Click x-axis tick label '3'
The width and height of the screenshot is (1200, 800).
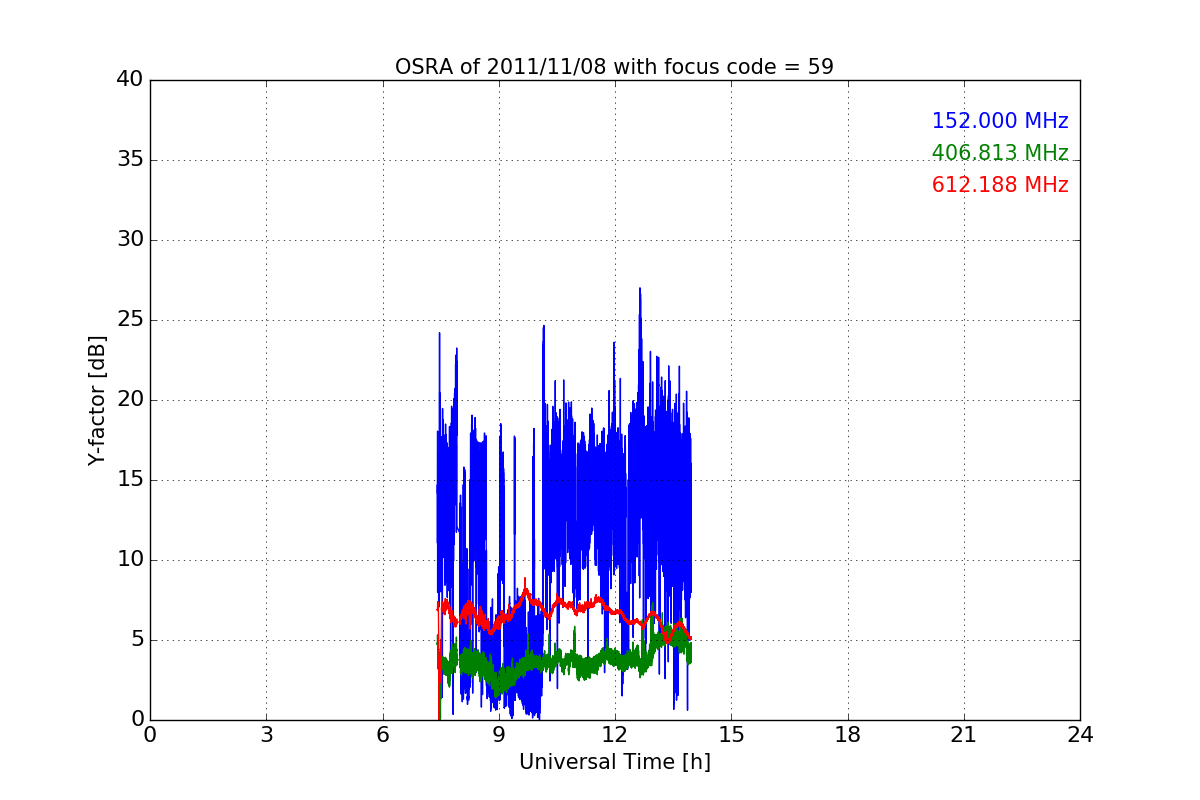[x=266, y=735]
